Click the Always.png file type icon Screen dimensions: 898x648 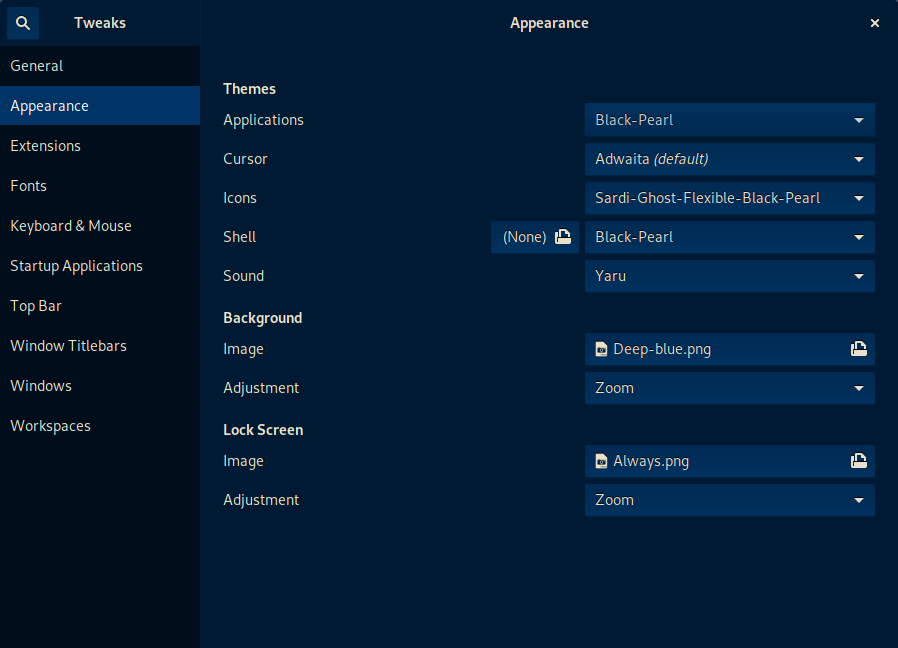pyautogui.click(x=601, y=461)
